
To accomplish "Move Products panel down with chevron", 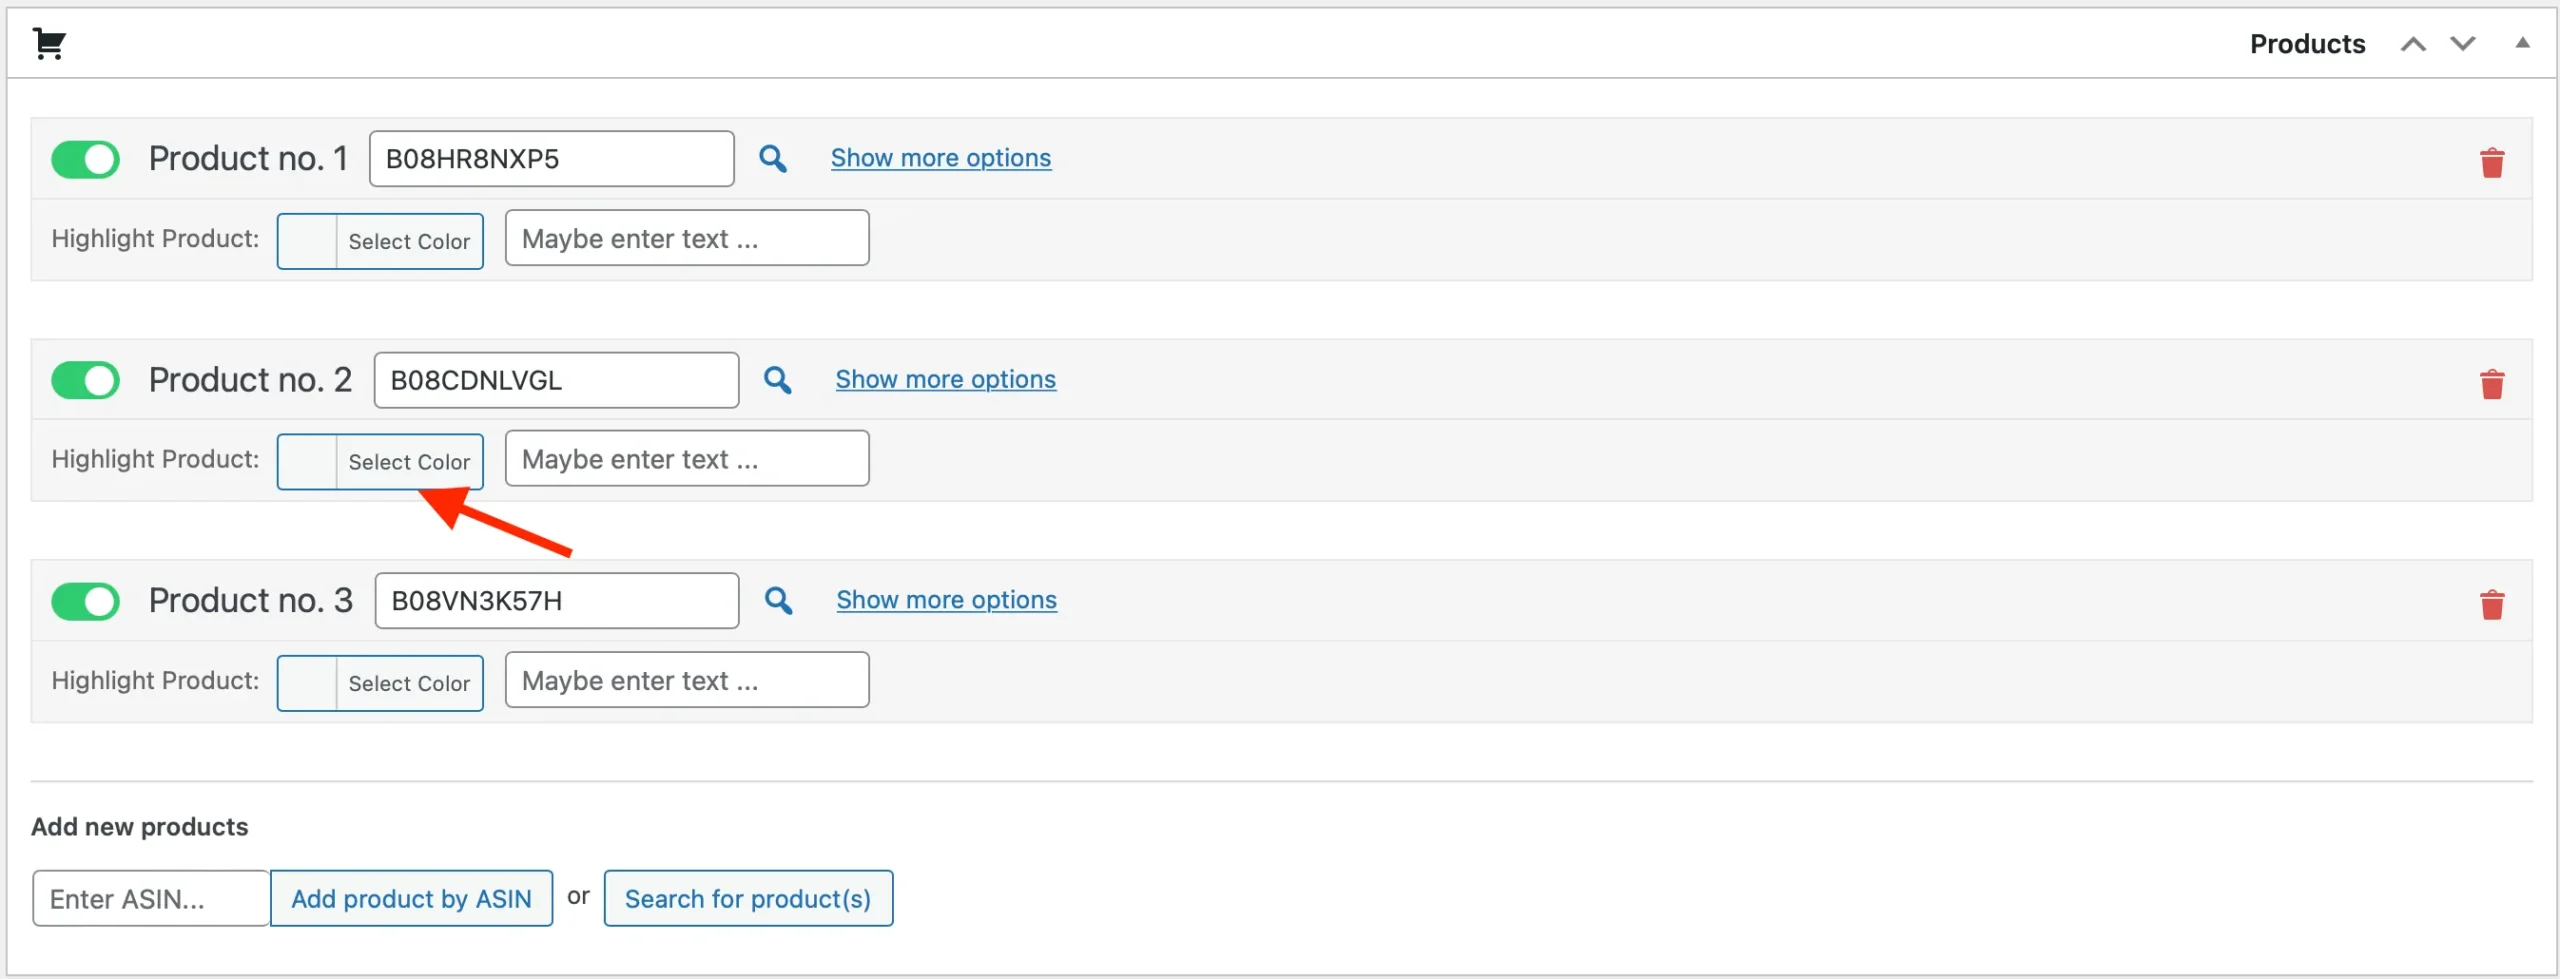I will (2462, 44).
